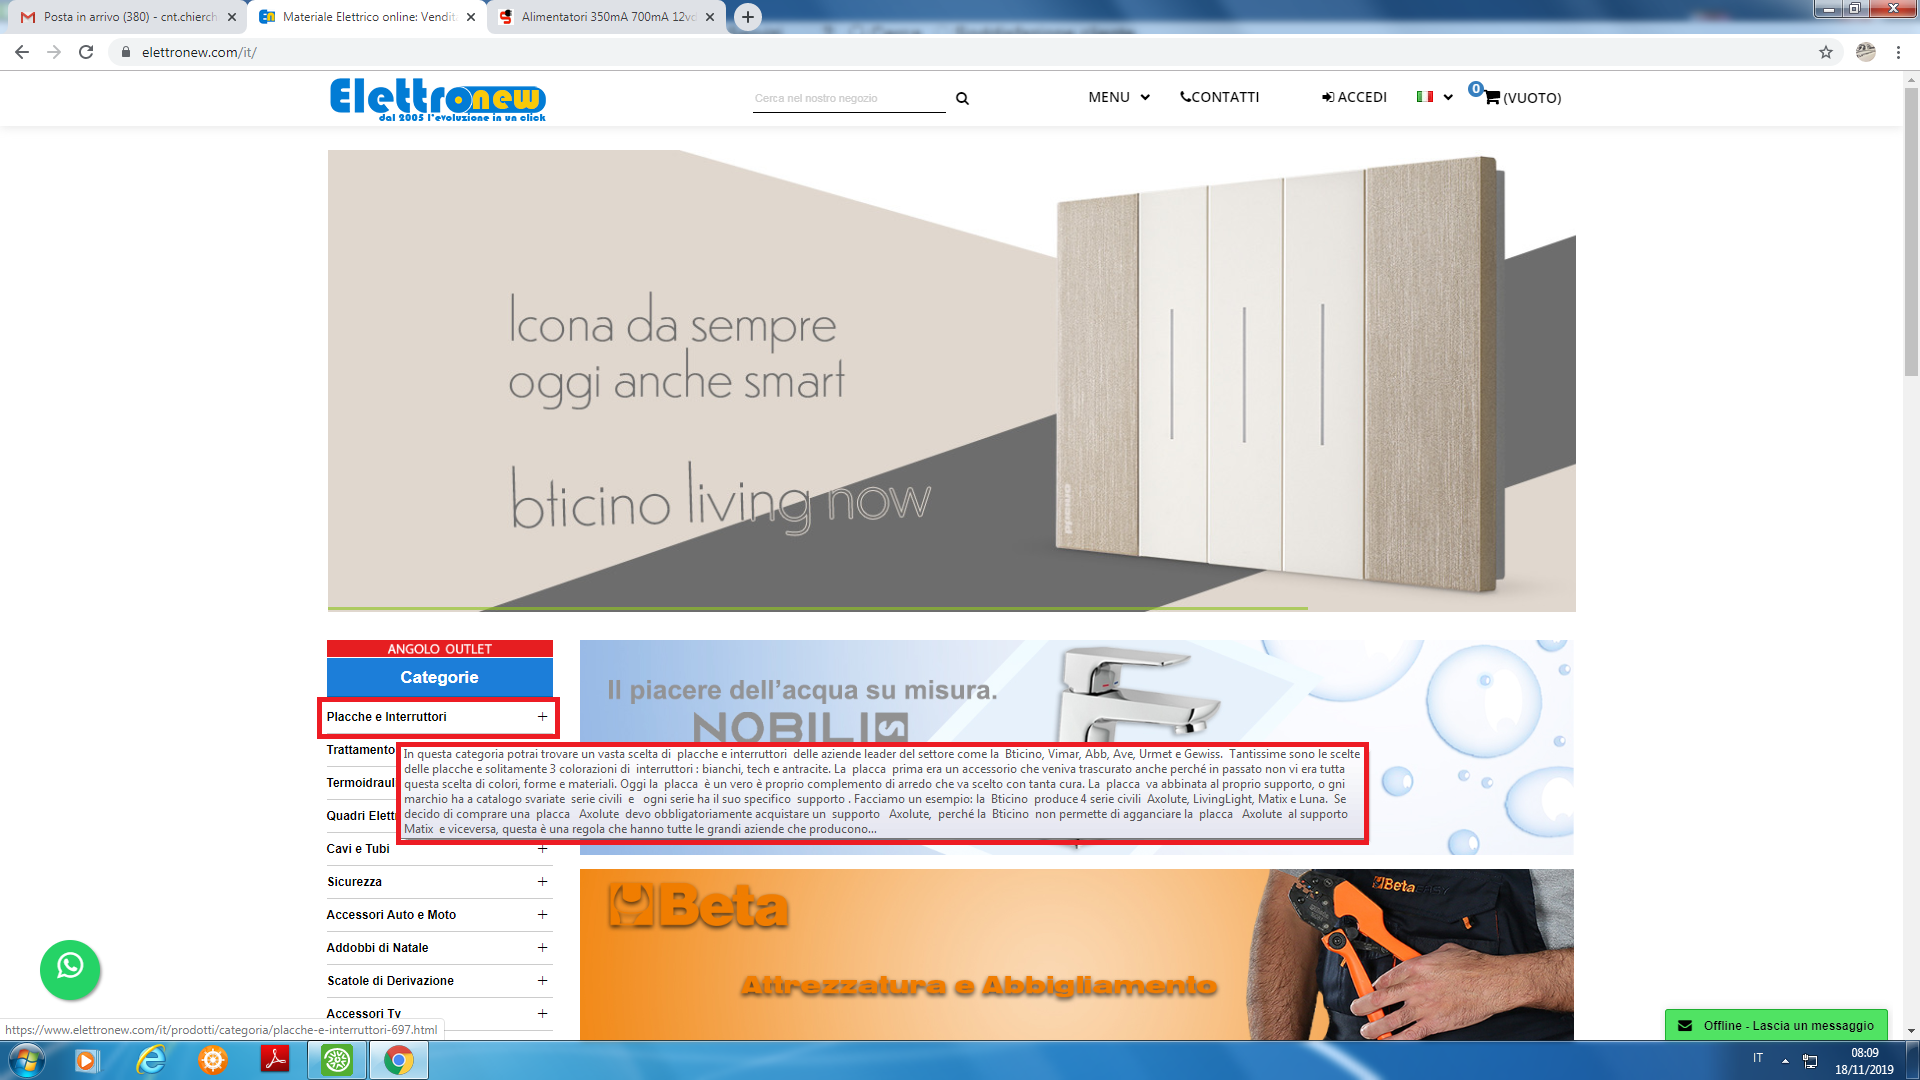Launch Internet Explorer from the taskbar
Viewport: 1920px width, 1080px height.
click(150, 1060)
